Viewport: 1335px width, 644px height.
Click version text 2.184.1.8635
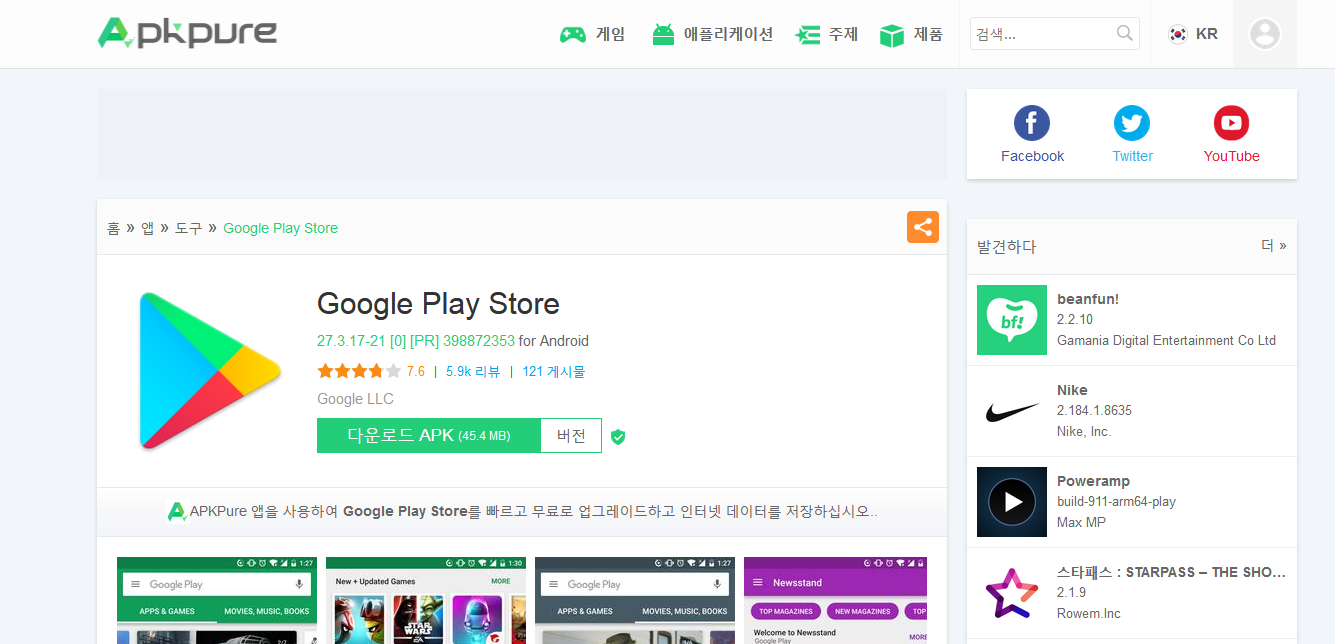coord(1094,410)
